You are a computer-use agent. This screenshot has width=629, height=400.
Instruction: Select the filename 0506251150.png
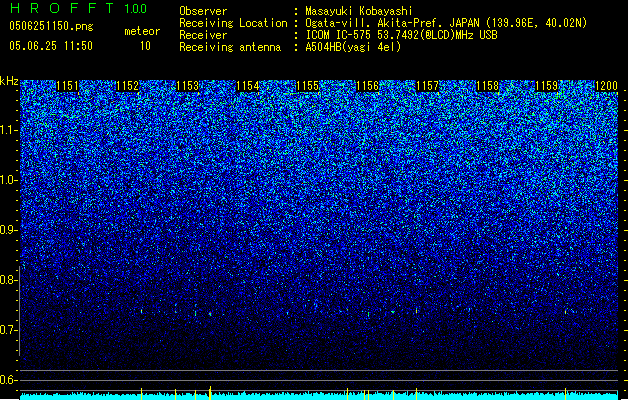[51, 26]
